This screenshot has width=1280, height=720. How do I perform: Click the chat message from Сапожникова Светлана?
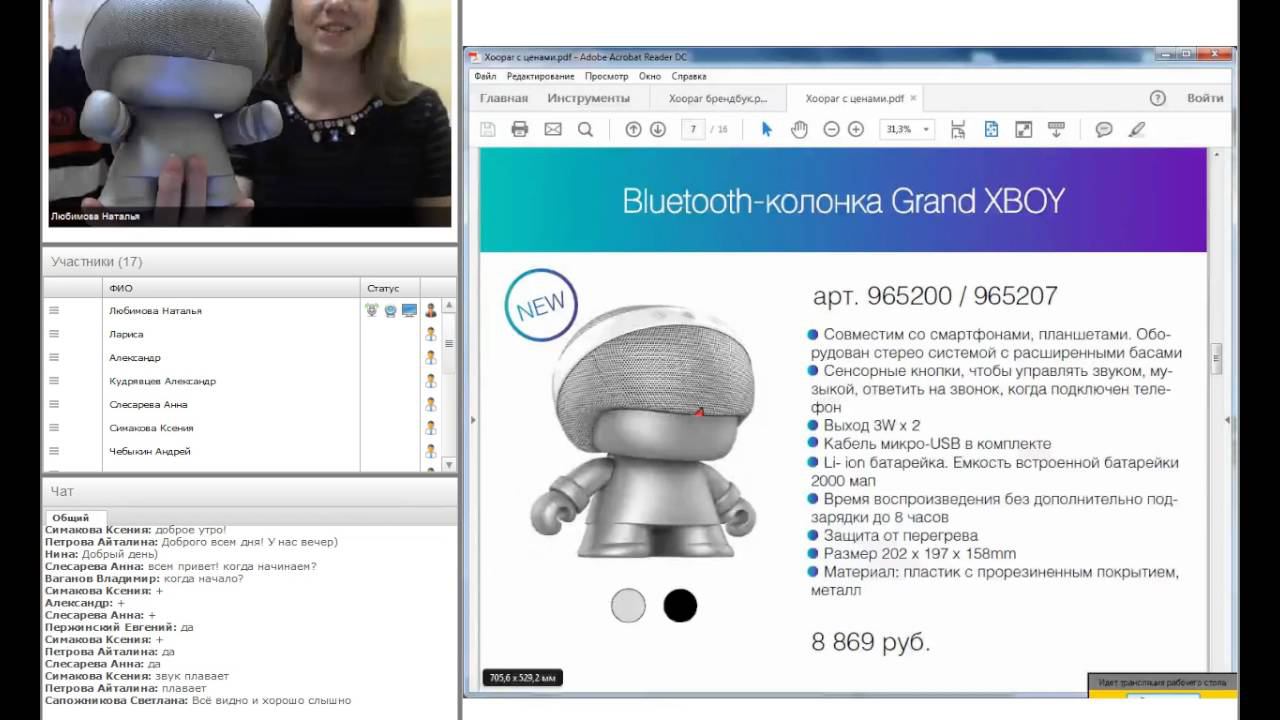click(198, 700)
